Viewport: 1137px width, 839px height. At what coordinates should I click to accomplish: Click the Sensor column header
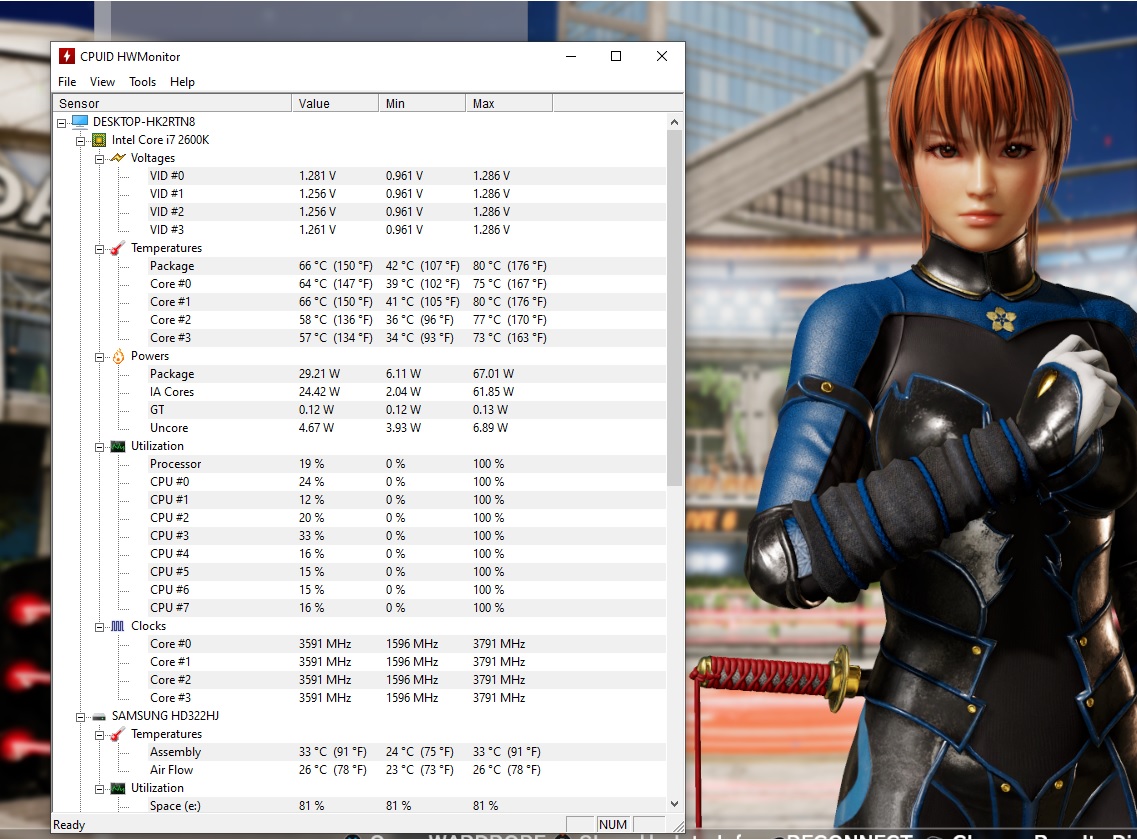[x=173, y=104]
